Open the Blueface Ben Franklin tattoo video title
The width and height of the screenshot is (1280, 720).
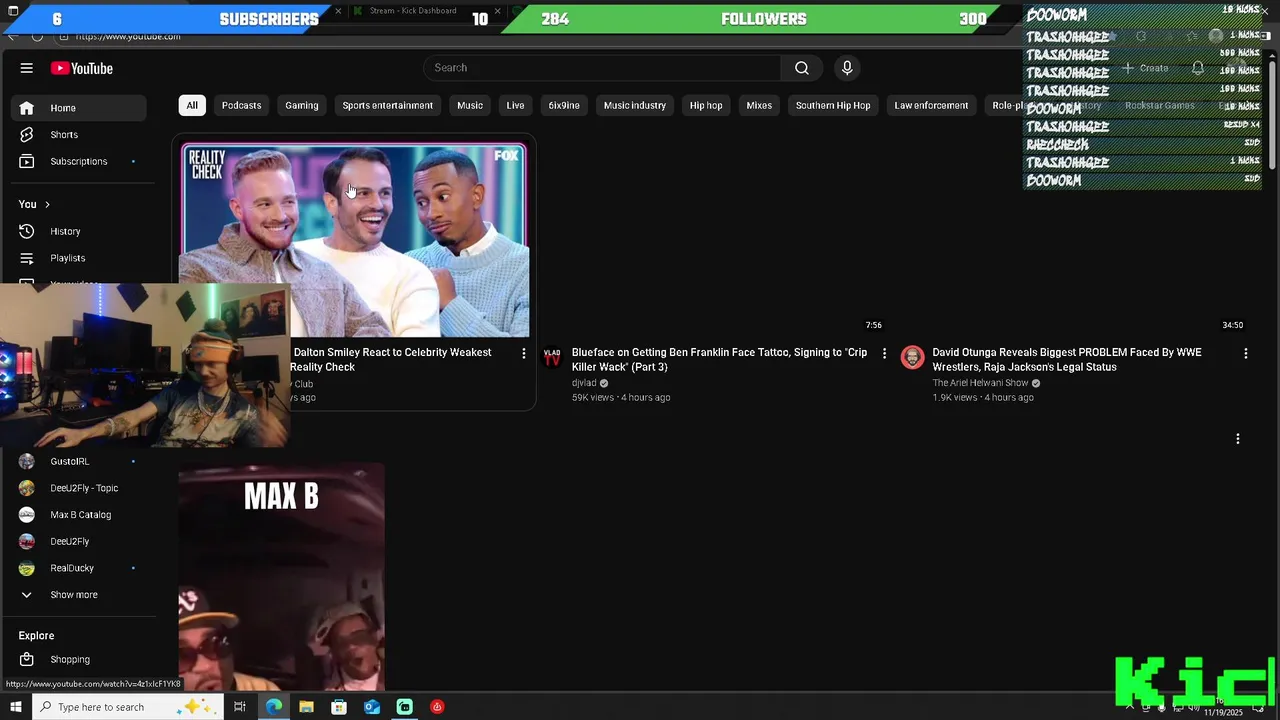(x=719, y=360)
